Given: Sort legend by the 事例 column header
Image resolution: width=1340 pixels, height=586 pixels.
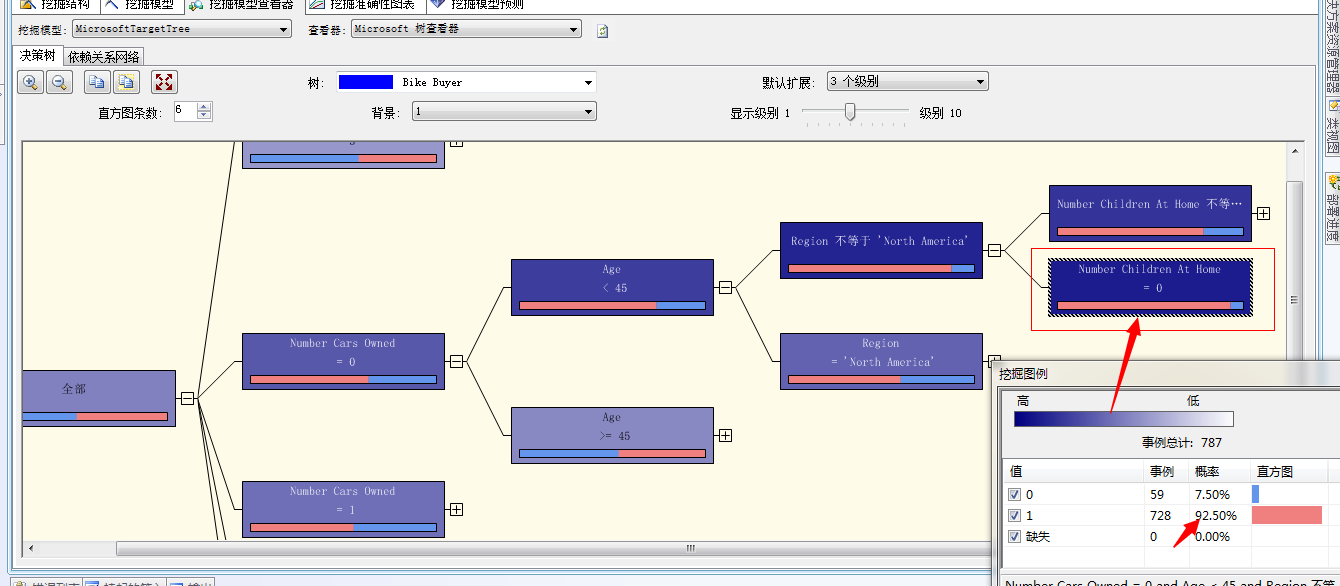Looking at the screenshot, I should coord(1167,471).
